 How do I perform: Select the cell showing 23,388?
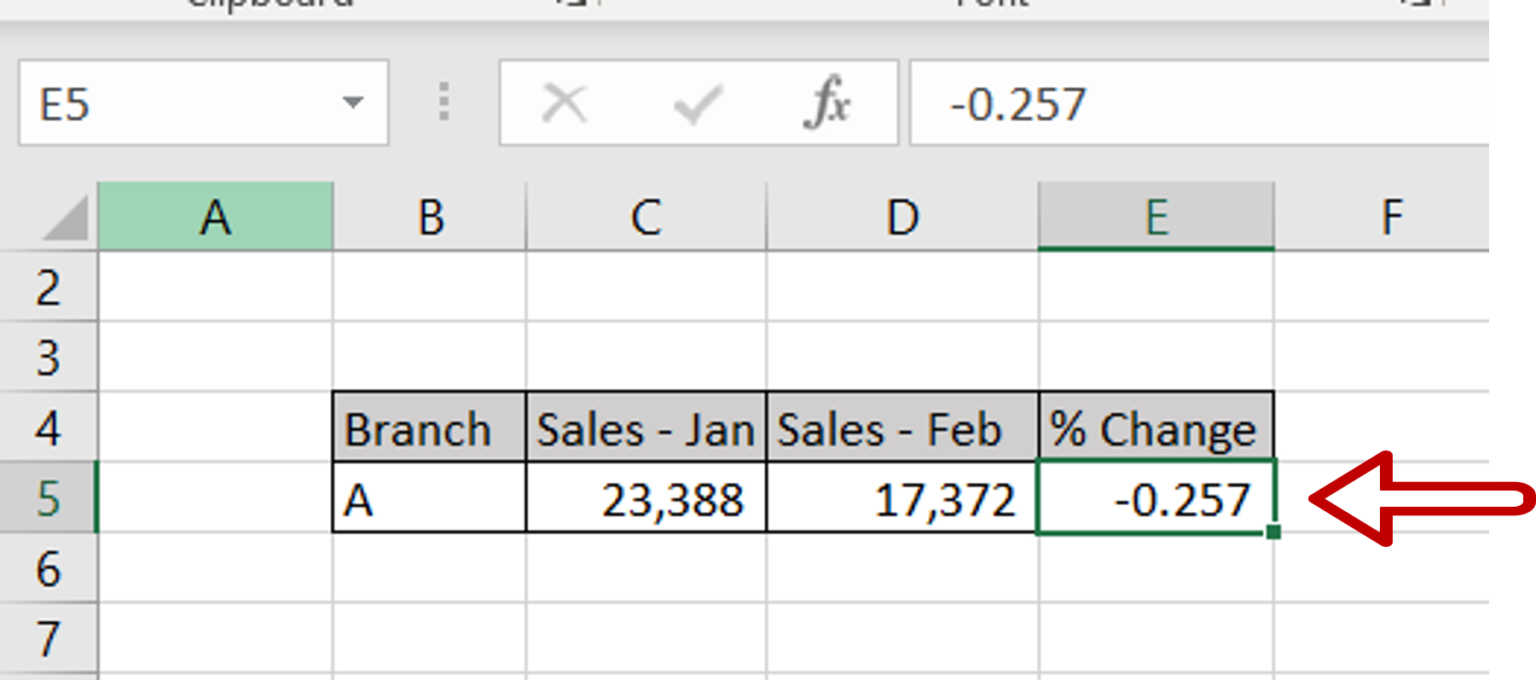pos(645,500)
